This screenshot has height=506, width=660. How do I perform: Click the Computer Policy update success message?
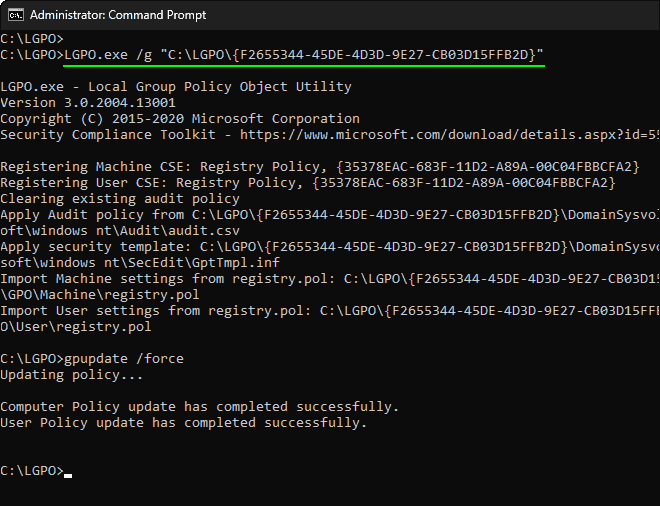pyautogui.click(x=199, y=407)
